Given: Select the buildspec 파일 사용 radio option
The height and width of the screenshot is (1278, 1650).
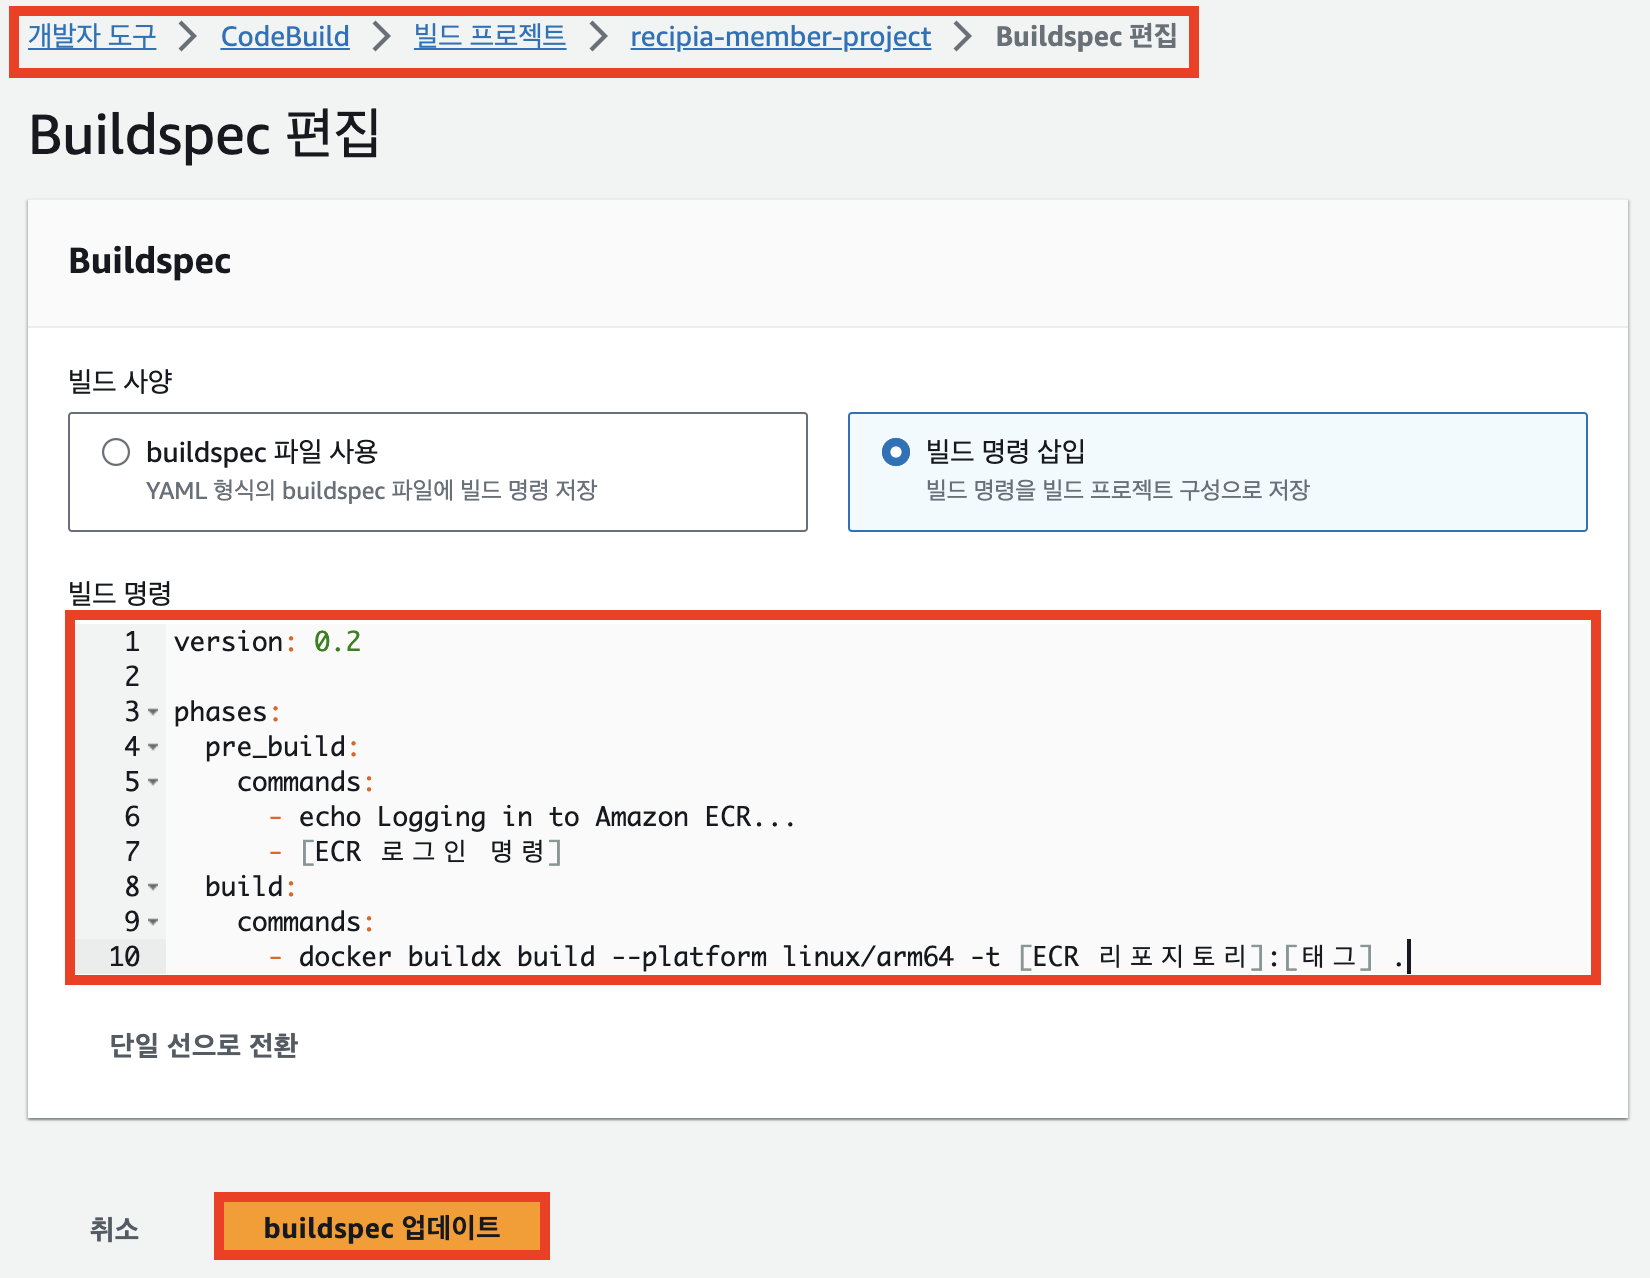Looking at the screenshot, I should [116, 452].
